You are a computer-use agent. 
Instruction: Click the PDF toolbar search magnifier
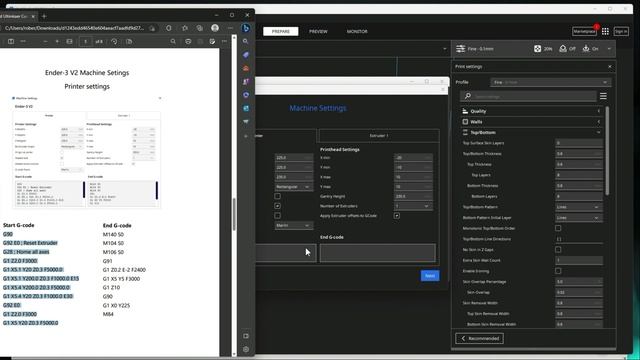tap(173, 41)
